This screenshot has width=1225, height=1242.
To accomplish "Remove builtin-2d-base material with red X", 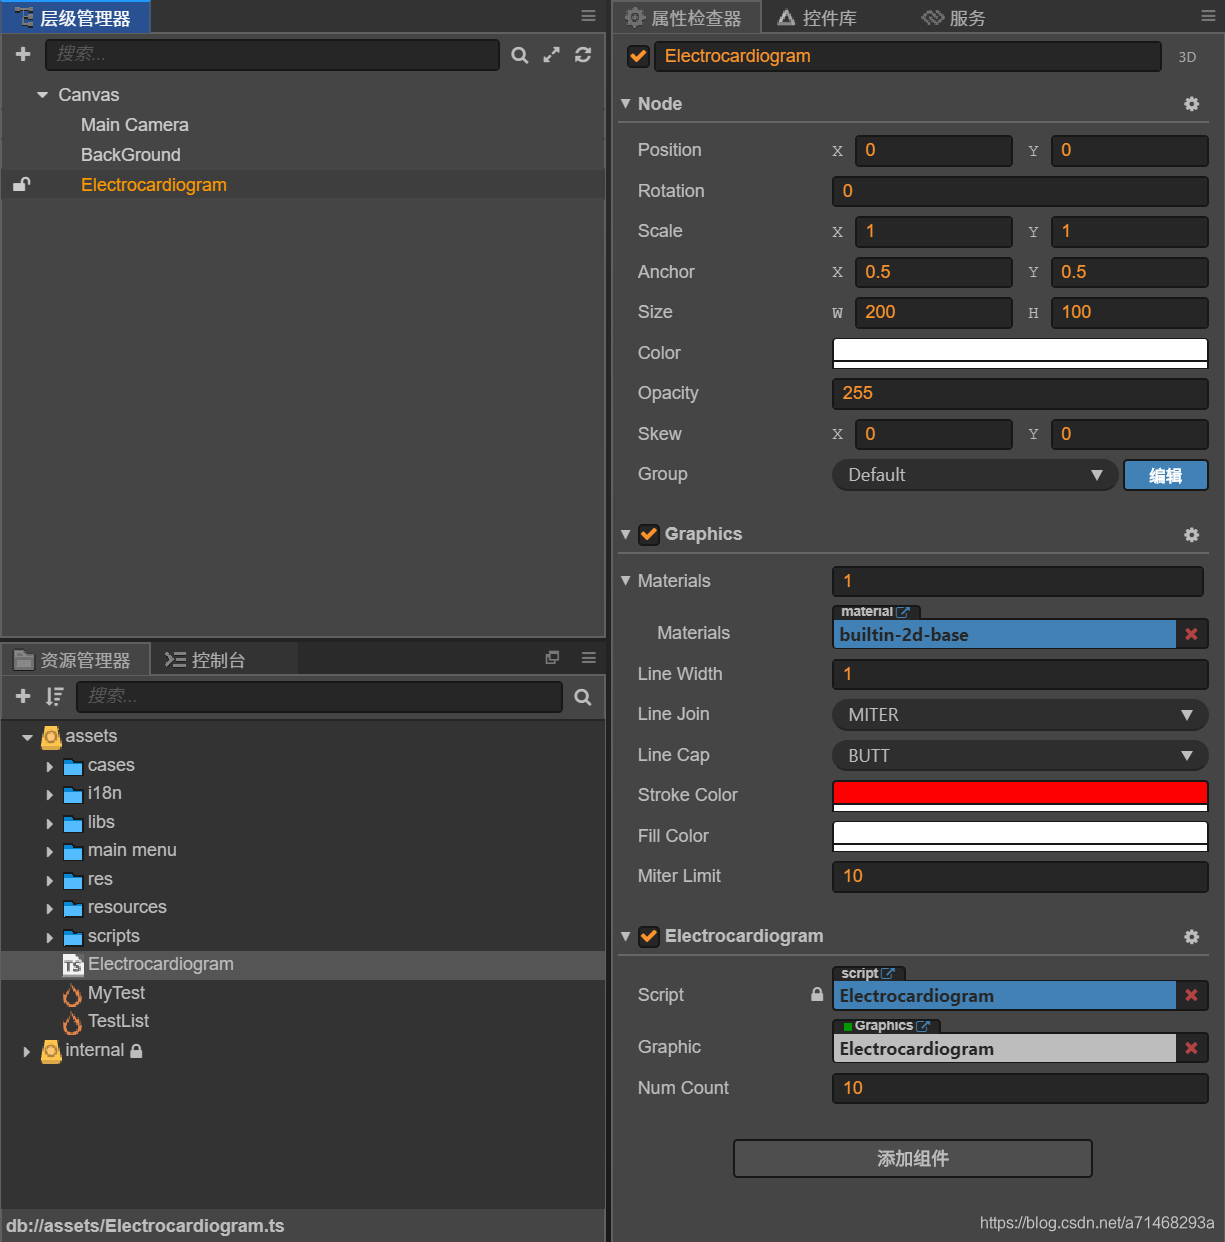I will [x=1192, y=634].
